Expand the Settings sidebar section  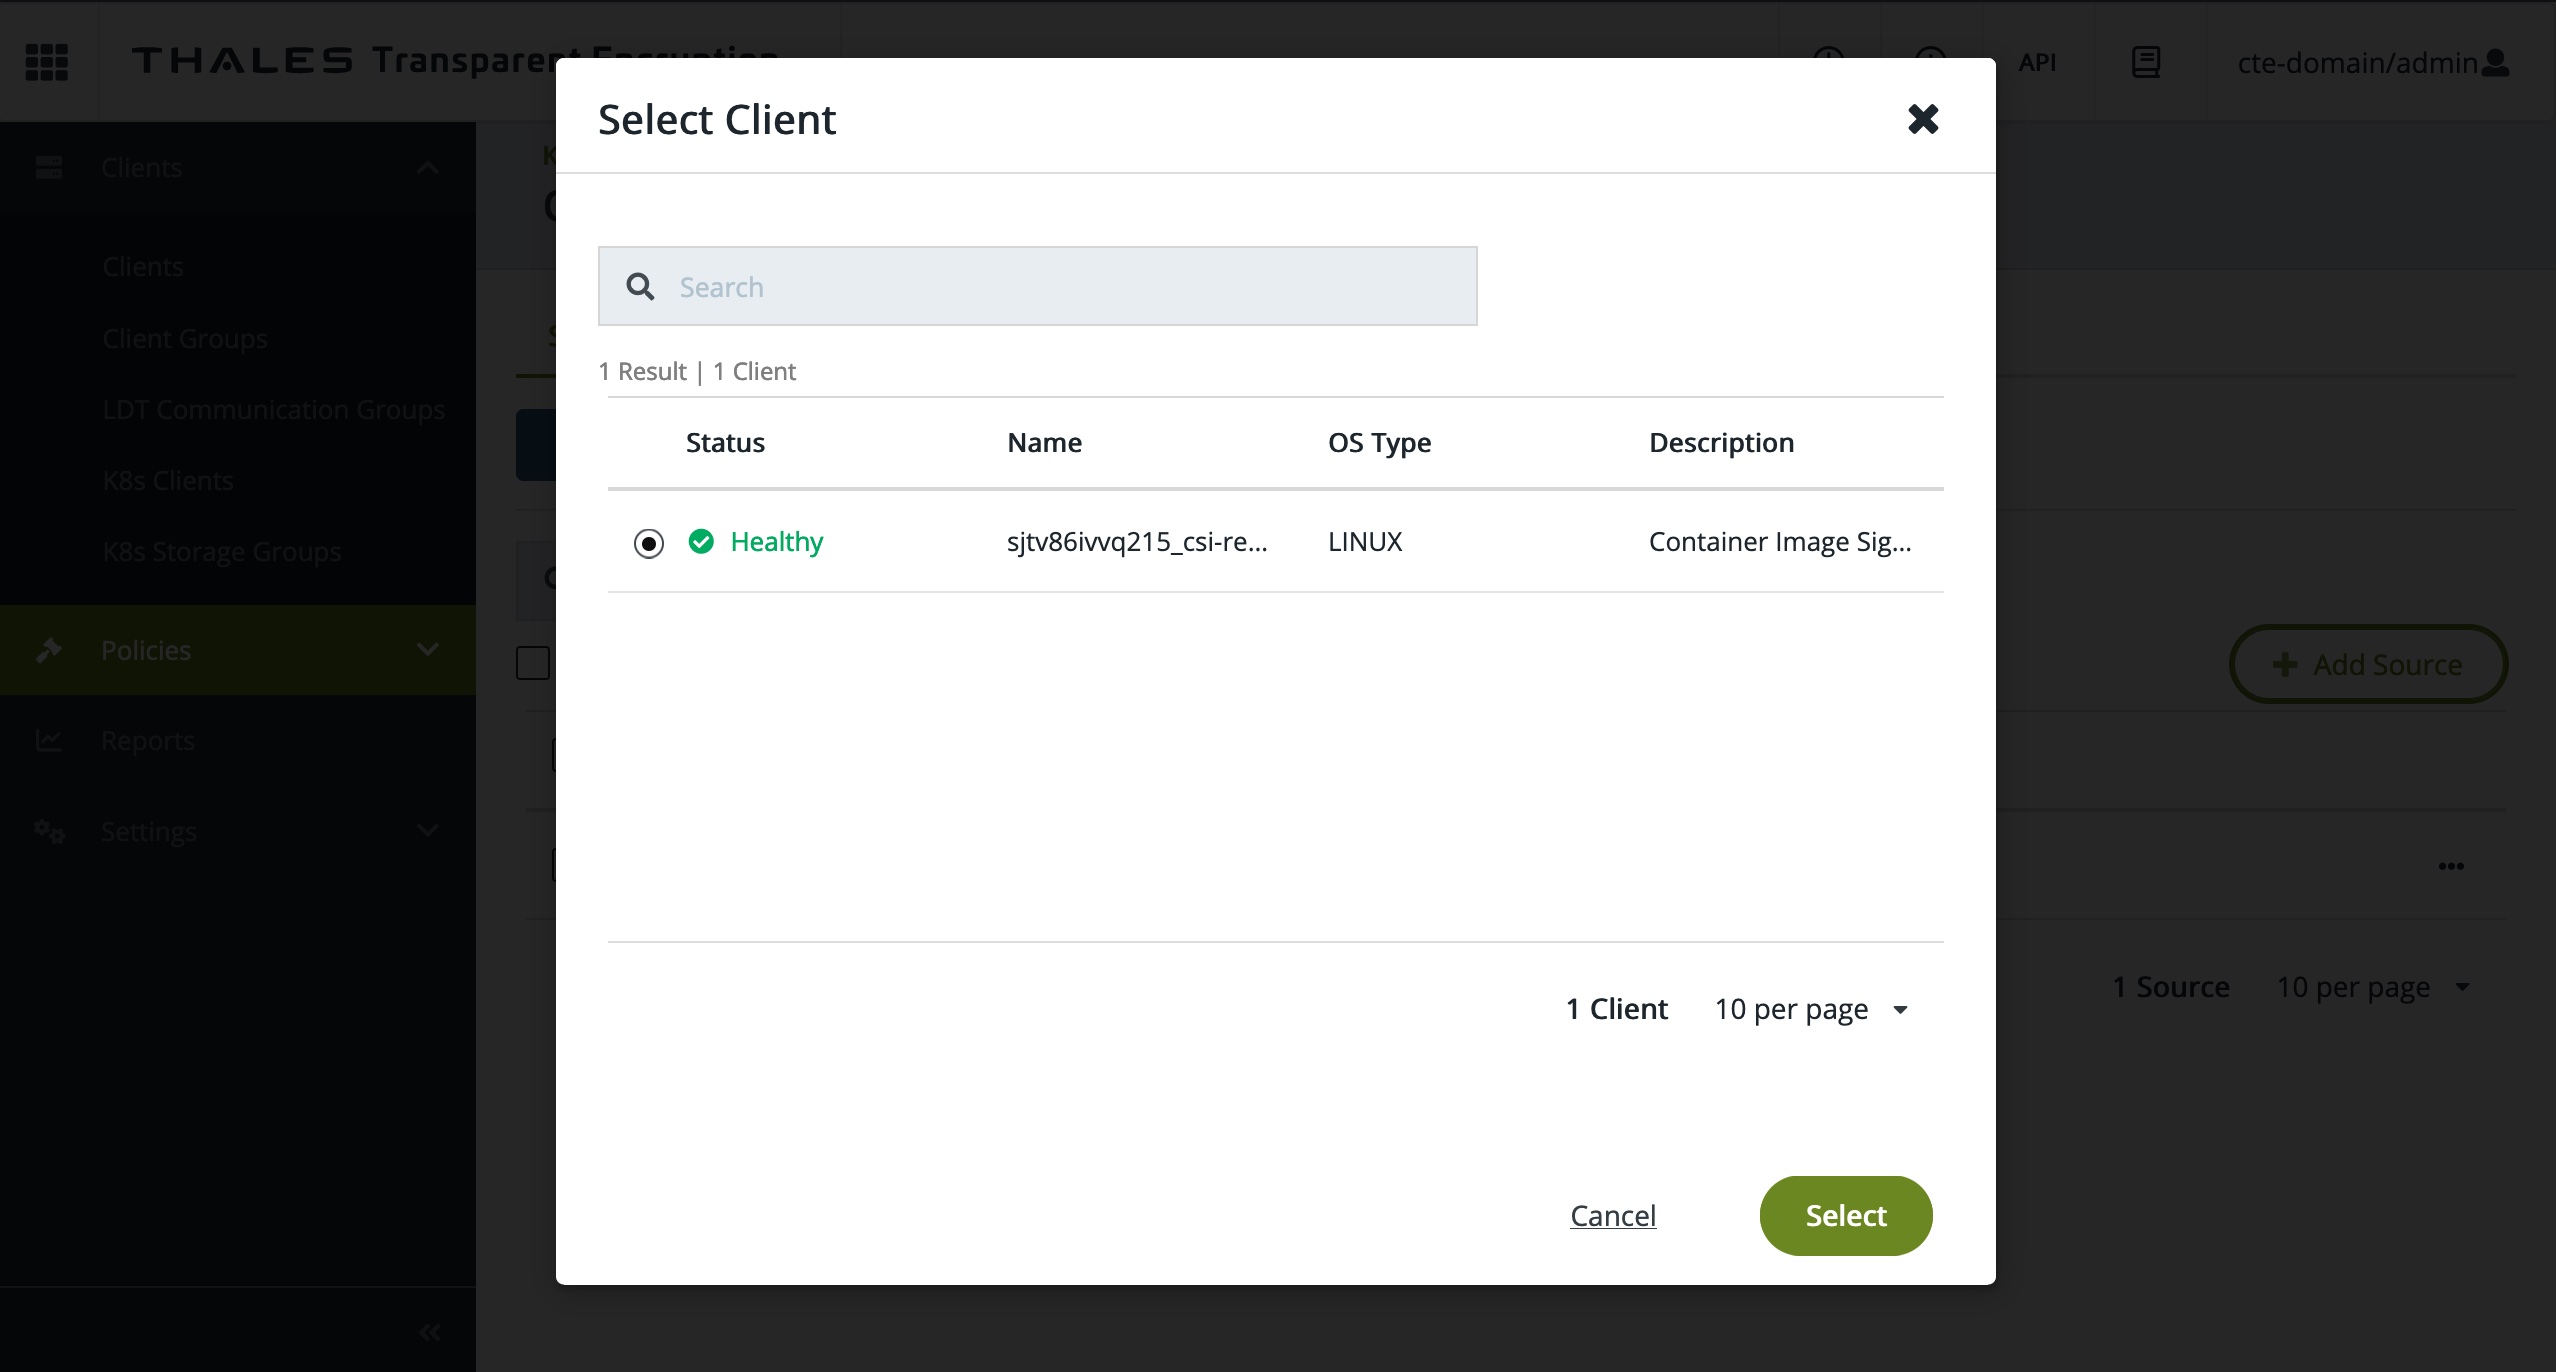point(428,831)
